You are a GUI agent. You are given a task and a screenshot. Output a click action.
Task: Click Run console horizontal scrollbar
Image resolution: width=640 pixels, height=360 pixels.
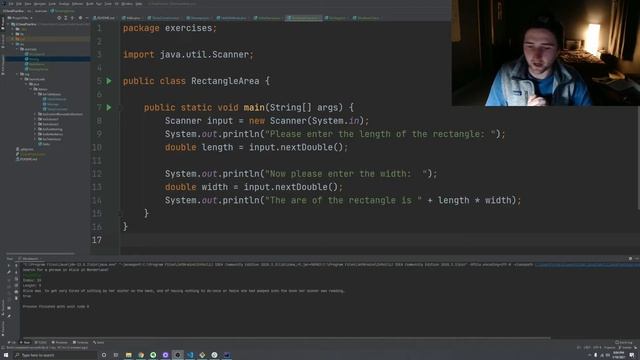tap(286, 338)
